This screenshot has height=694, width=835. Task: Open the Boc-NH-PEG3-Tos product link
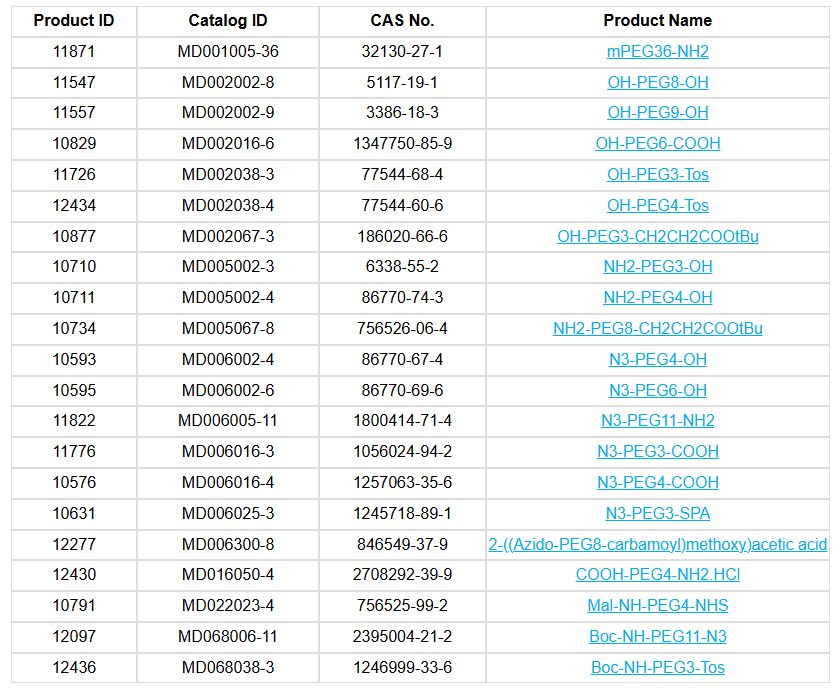click(x=658, y=667)
